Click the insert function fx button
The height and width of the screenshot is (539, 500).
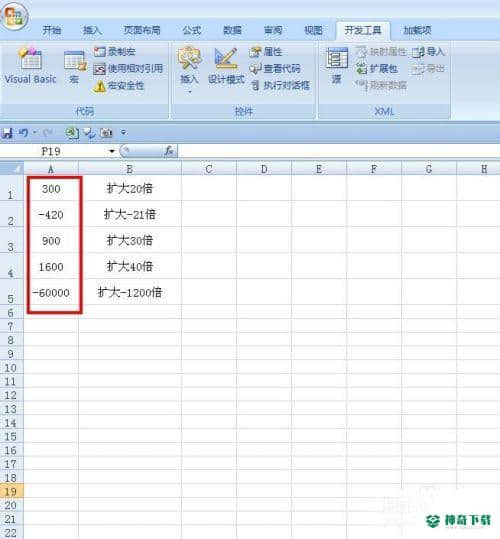pyautogui.click(x=169, y=151)
